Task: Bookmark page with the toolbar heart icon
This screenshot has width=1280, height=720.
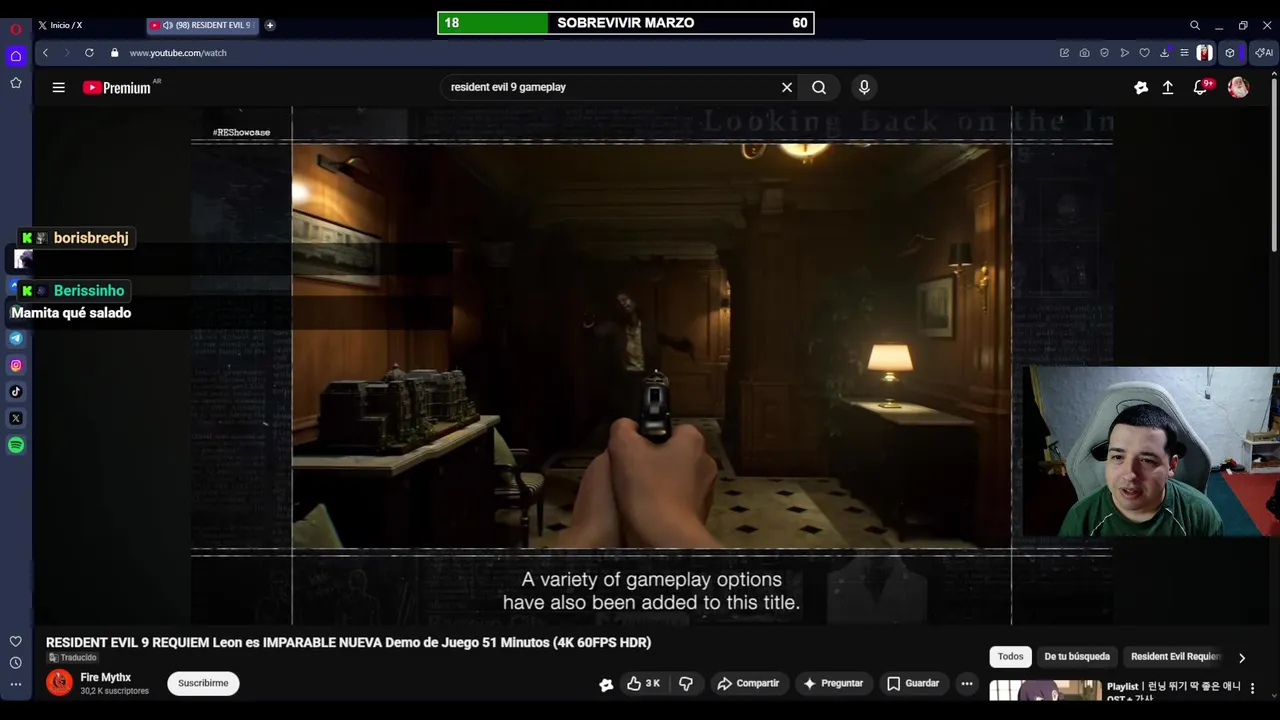Action: (x=1144, y=53)
